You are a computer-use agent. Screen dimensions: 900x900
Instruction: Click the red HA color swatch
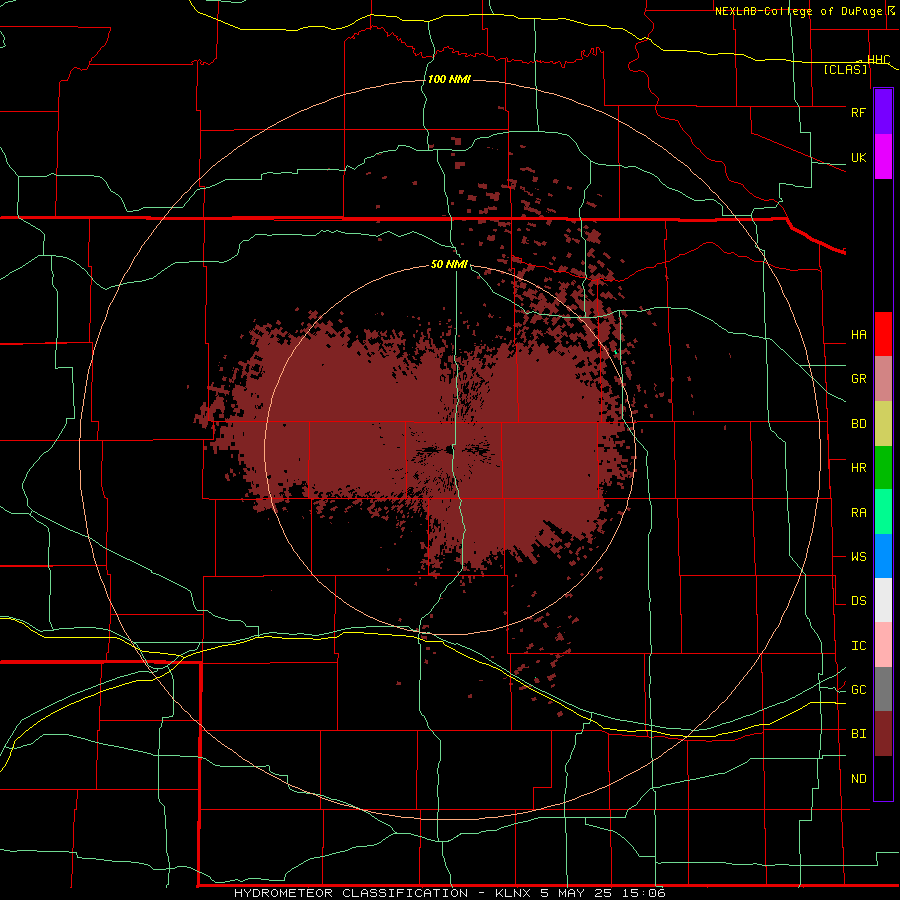click(x=883, y=334)
